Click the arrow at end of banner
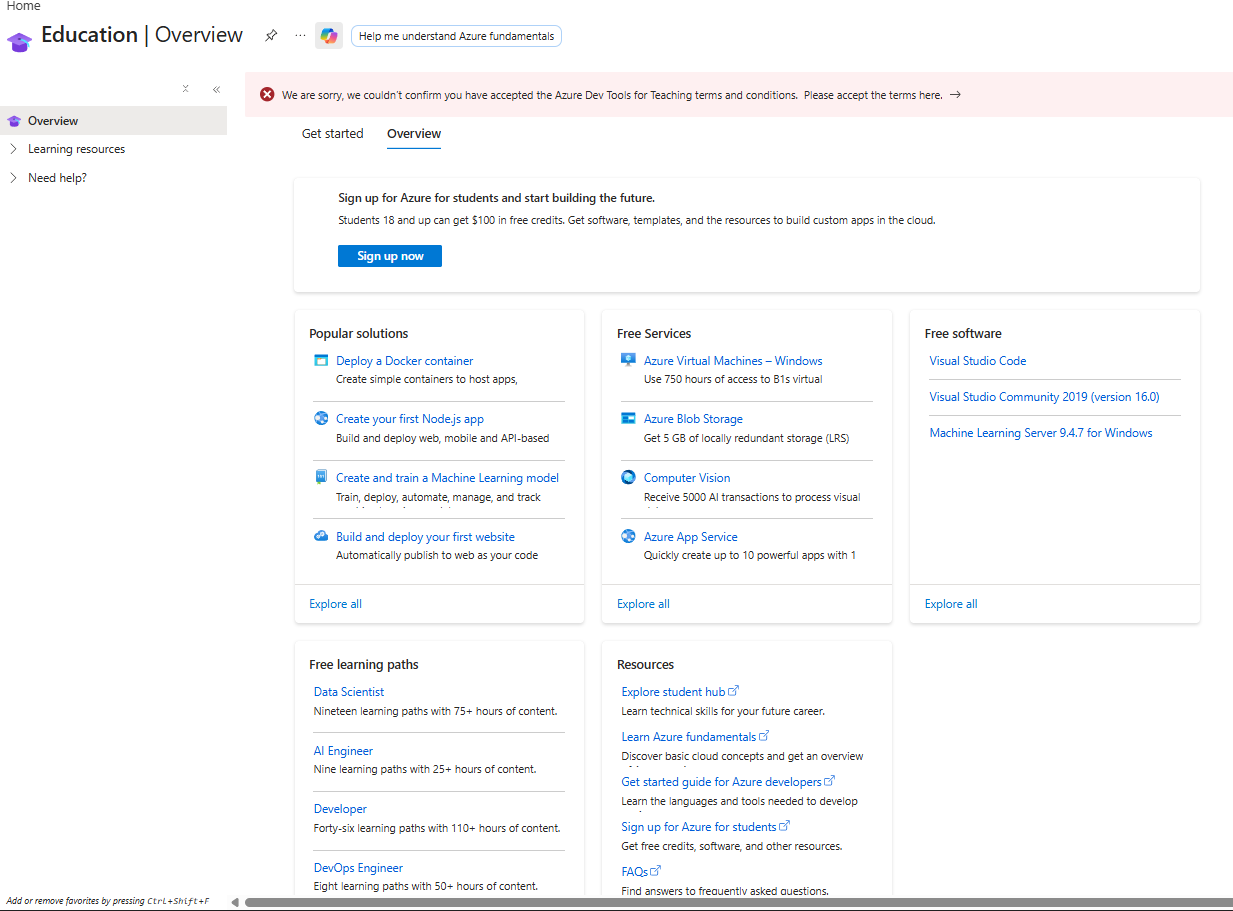 (955, 95)
